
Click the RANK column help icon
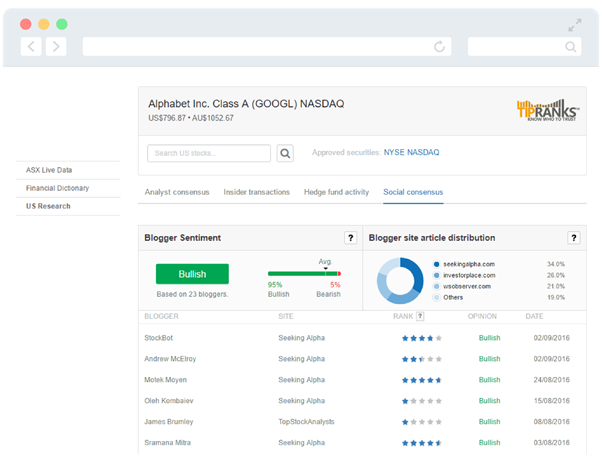pyautogui.click(x=420, y=316)
